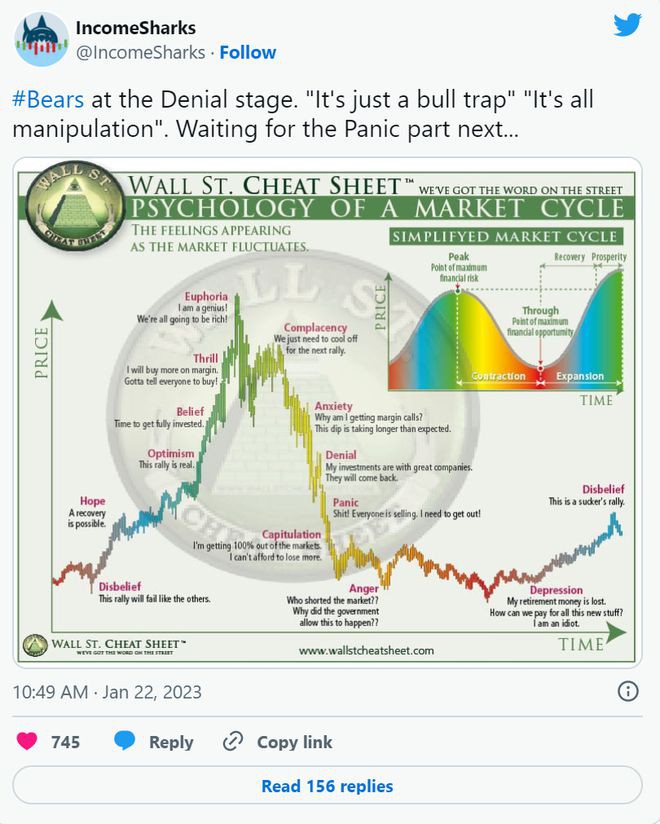The height and width of the screenshot is (824, 660).
Task: Open the @IncomeSharks handle link
Action: pyautogui.click(x=140, y=52)
